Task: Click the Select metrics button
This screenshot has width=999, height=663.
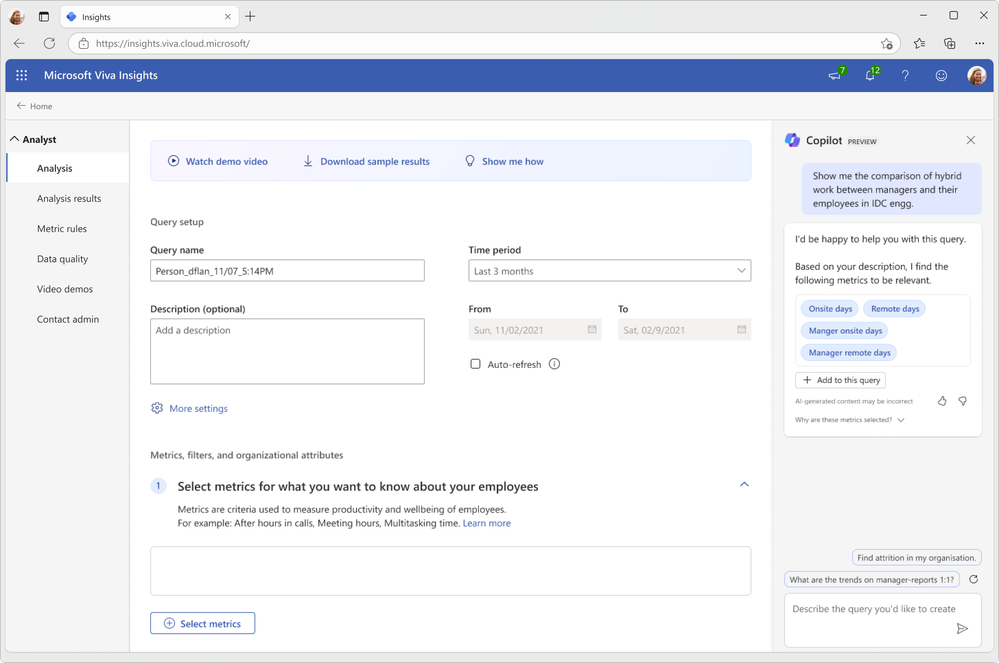Action: coord(203,623)
